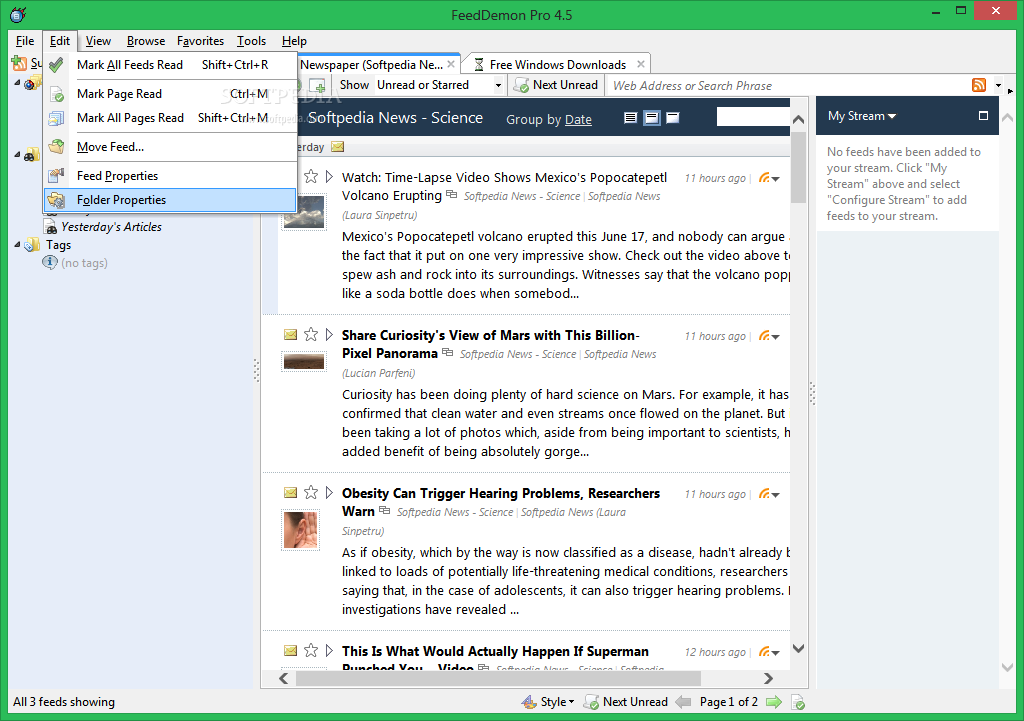Maximize the My Stream panel
1024x721 pixels.
[983, 116]
